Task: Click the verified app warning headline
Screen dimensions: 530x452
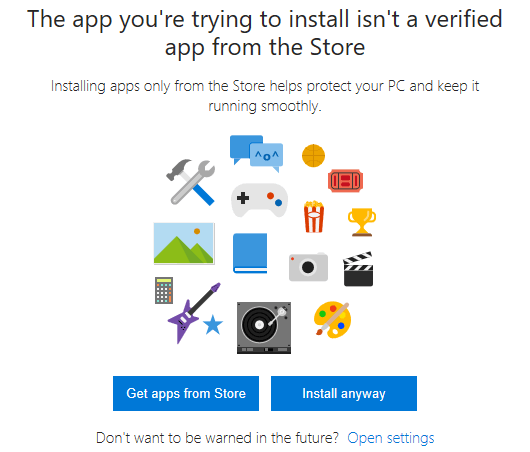Action: tap(265, 33)
